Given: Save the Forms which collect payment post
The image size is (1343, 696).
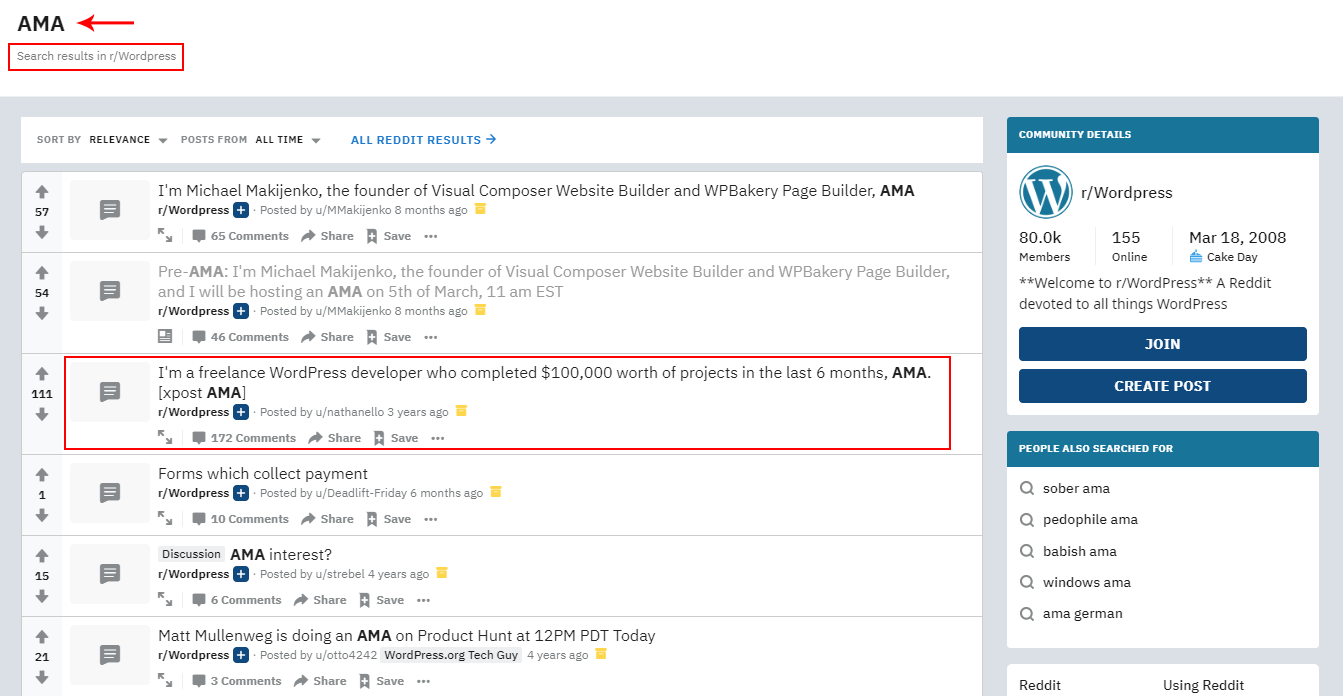Looking at the screenshot, I should click(388, 519).
